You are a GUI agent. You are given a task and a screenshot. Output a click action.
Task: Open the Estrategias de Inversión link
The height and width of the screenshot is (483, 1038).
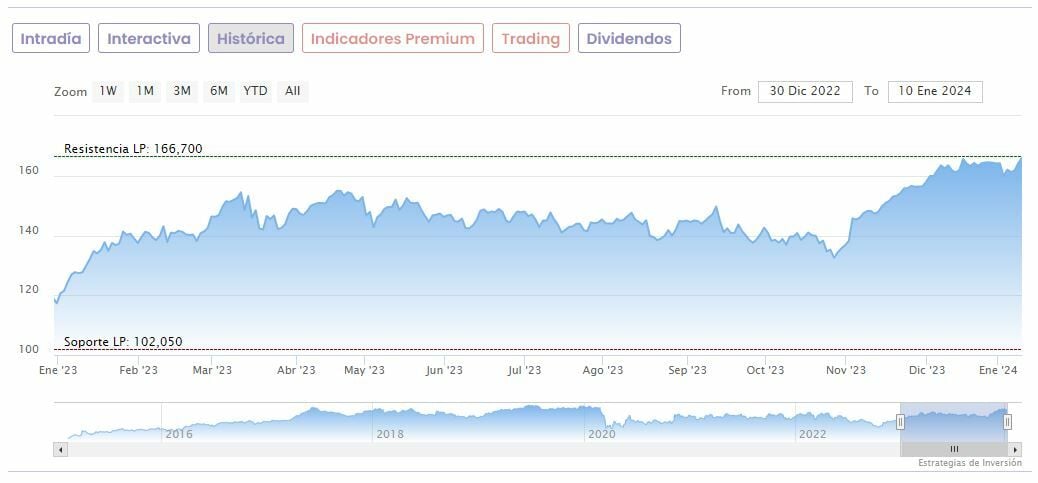[970, 464]
